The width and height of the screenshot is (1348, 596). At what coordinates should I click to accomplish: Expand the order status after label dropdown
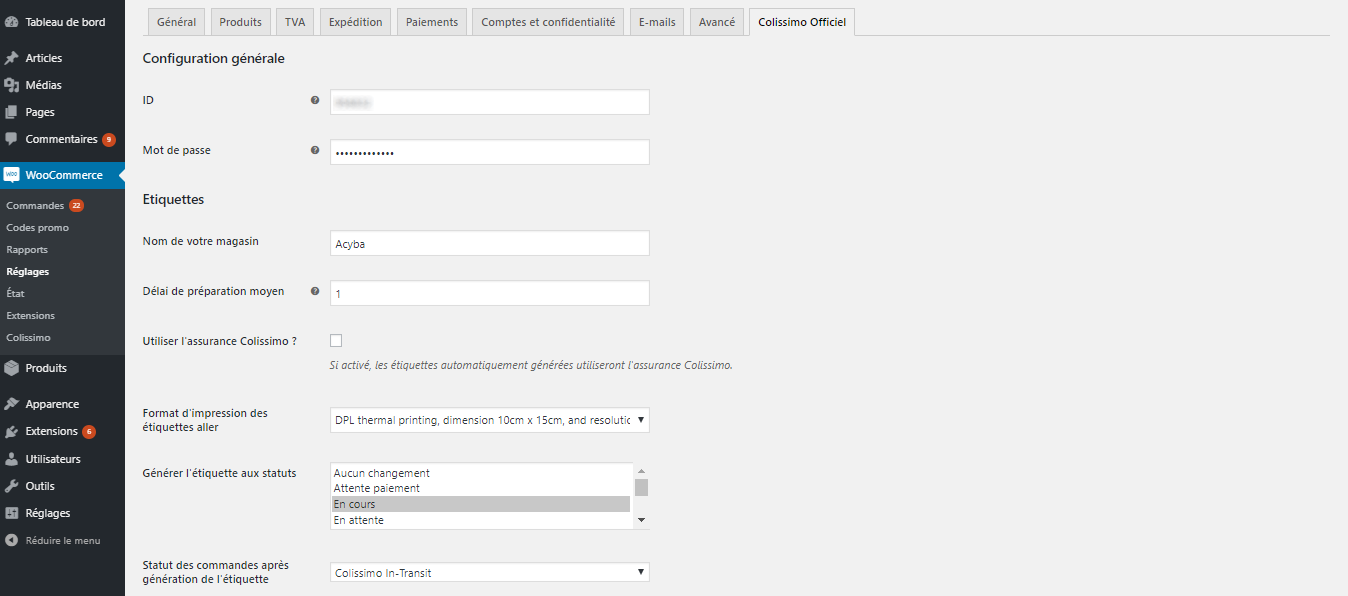pyautogui.click(x=489, y=573)
